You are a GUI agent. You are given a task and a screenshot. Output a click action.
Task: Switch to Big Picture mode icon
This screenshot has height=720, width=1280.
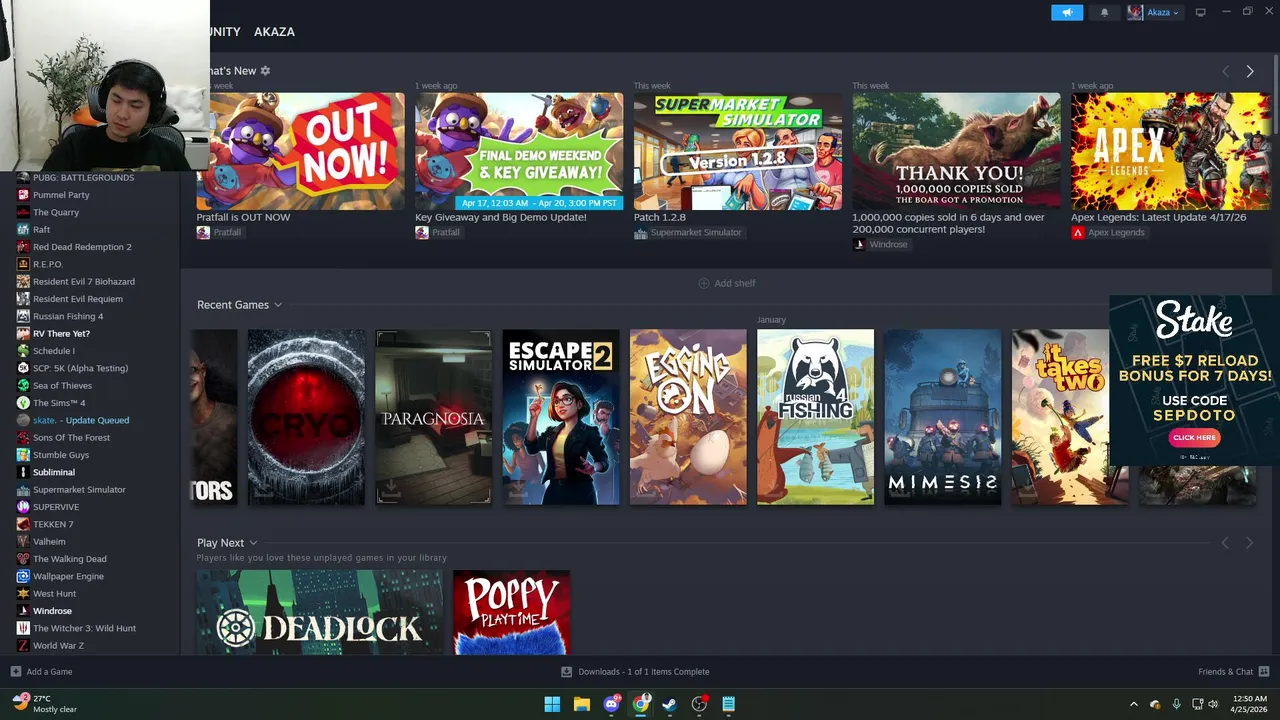click(x=1201, y=12)
